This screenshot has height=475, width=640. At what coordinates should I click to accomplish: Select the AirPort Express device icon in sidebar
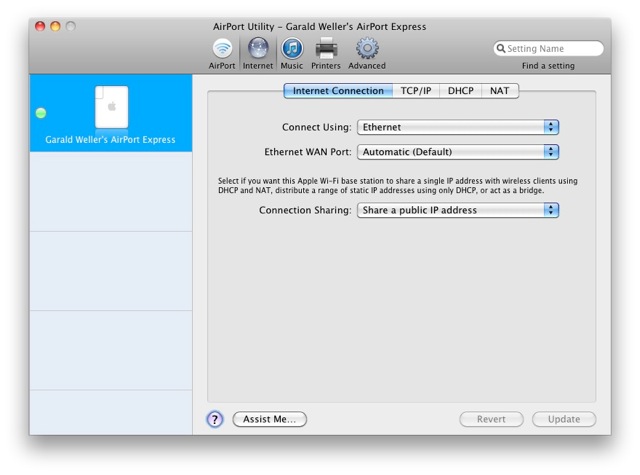(111, 107)
